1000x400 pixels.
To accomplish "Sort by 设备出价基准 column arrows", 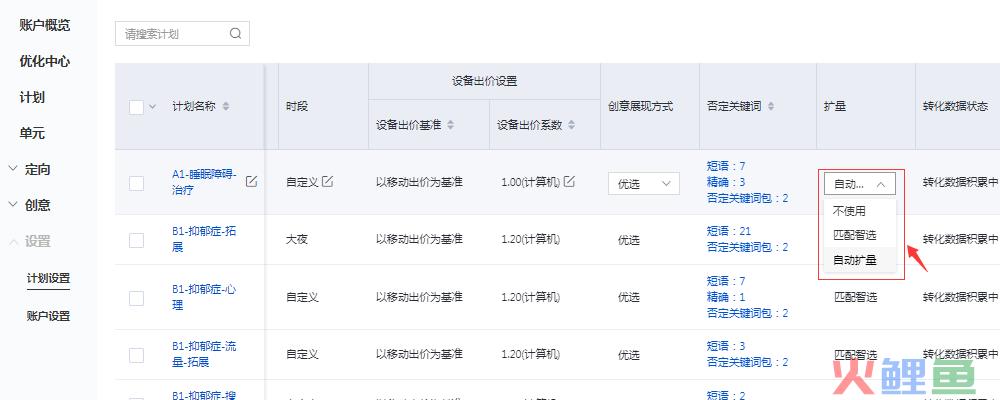I will pyautogui.click(x=451, y=125).
